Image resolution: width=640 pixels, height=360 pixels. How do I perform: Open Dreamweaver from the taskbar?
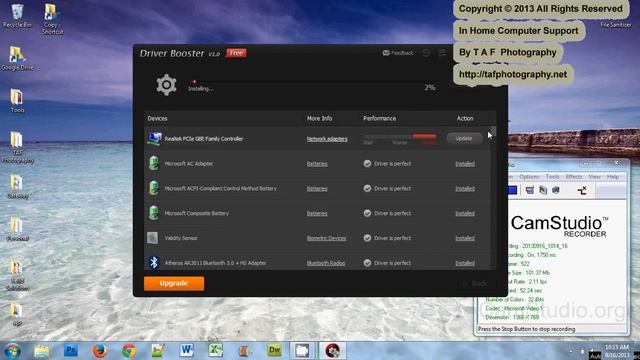[274, 351]
